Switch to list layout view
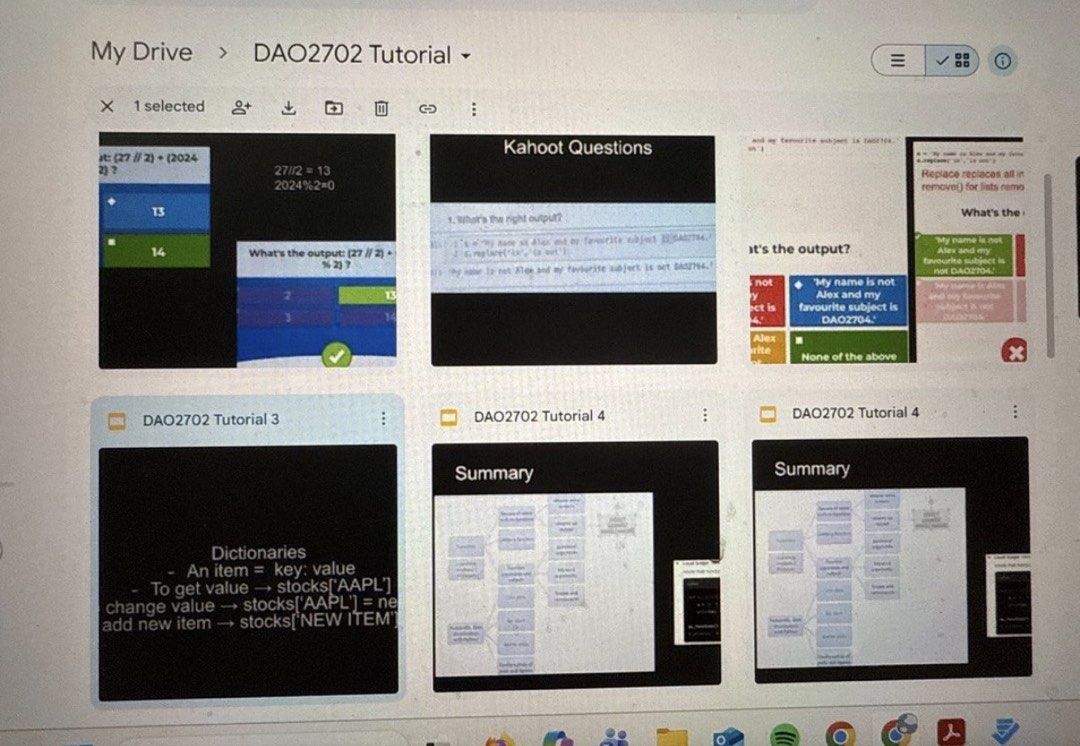The width and height of the screenshot is (1080, 746). click(898, 61)
